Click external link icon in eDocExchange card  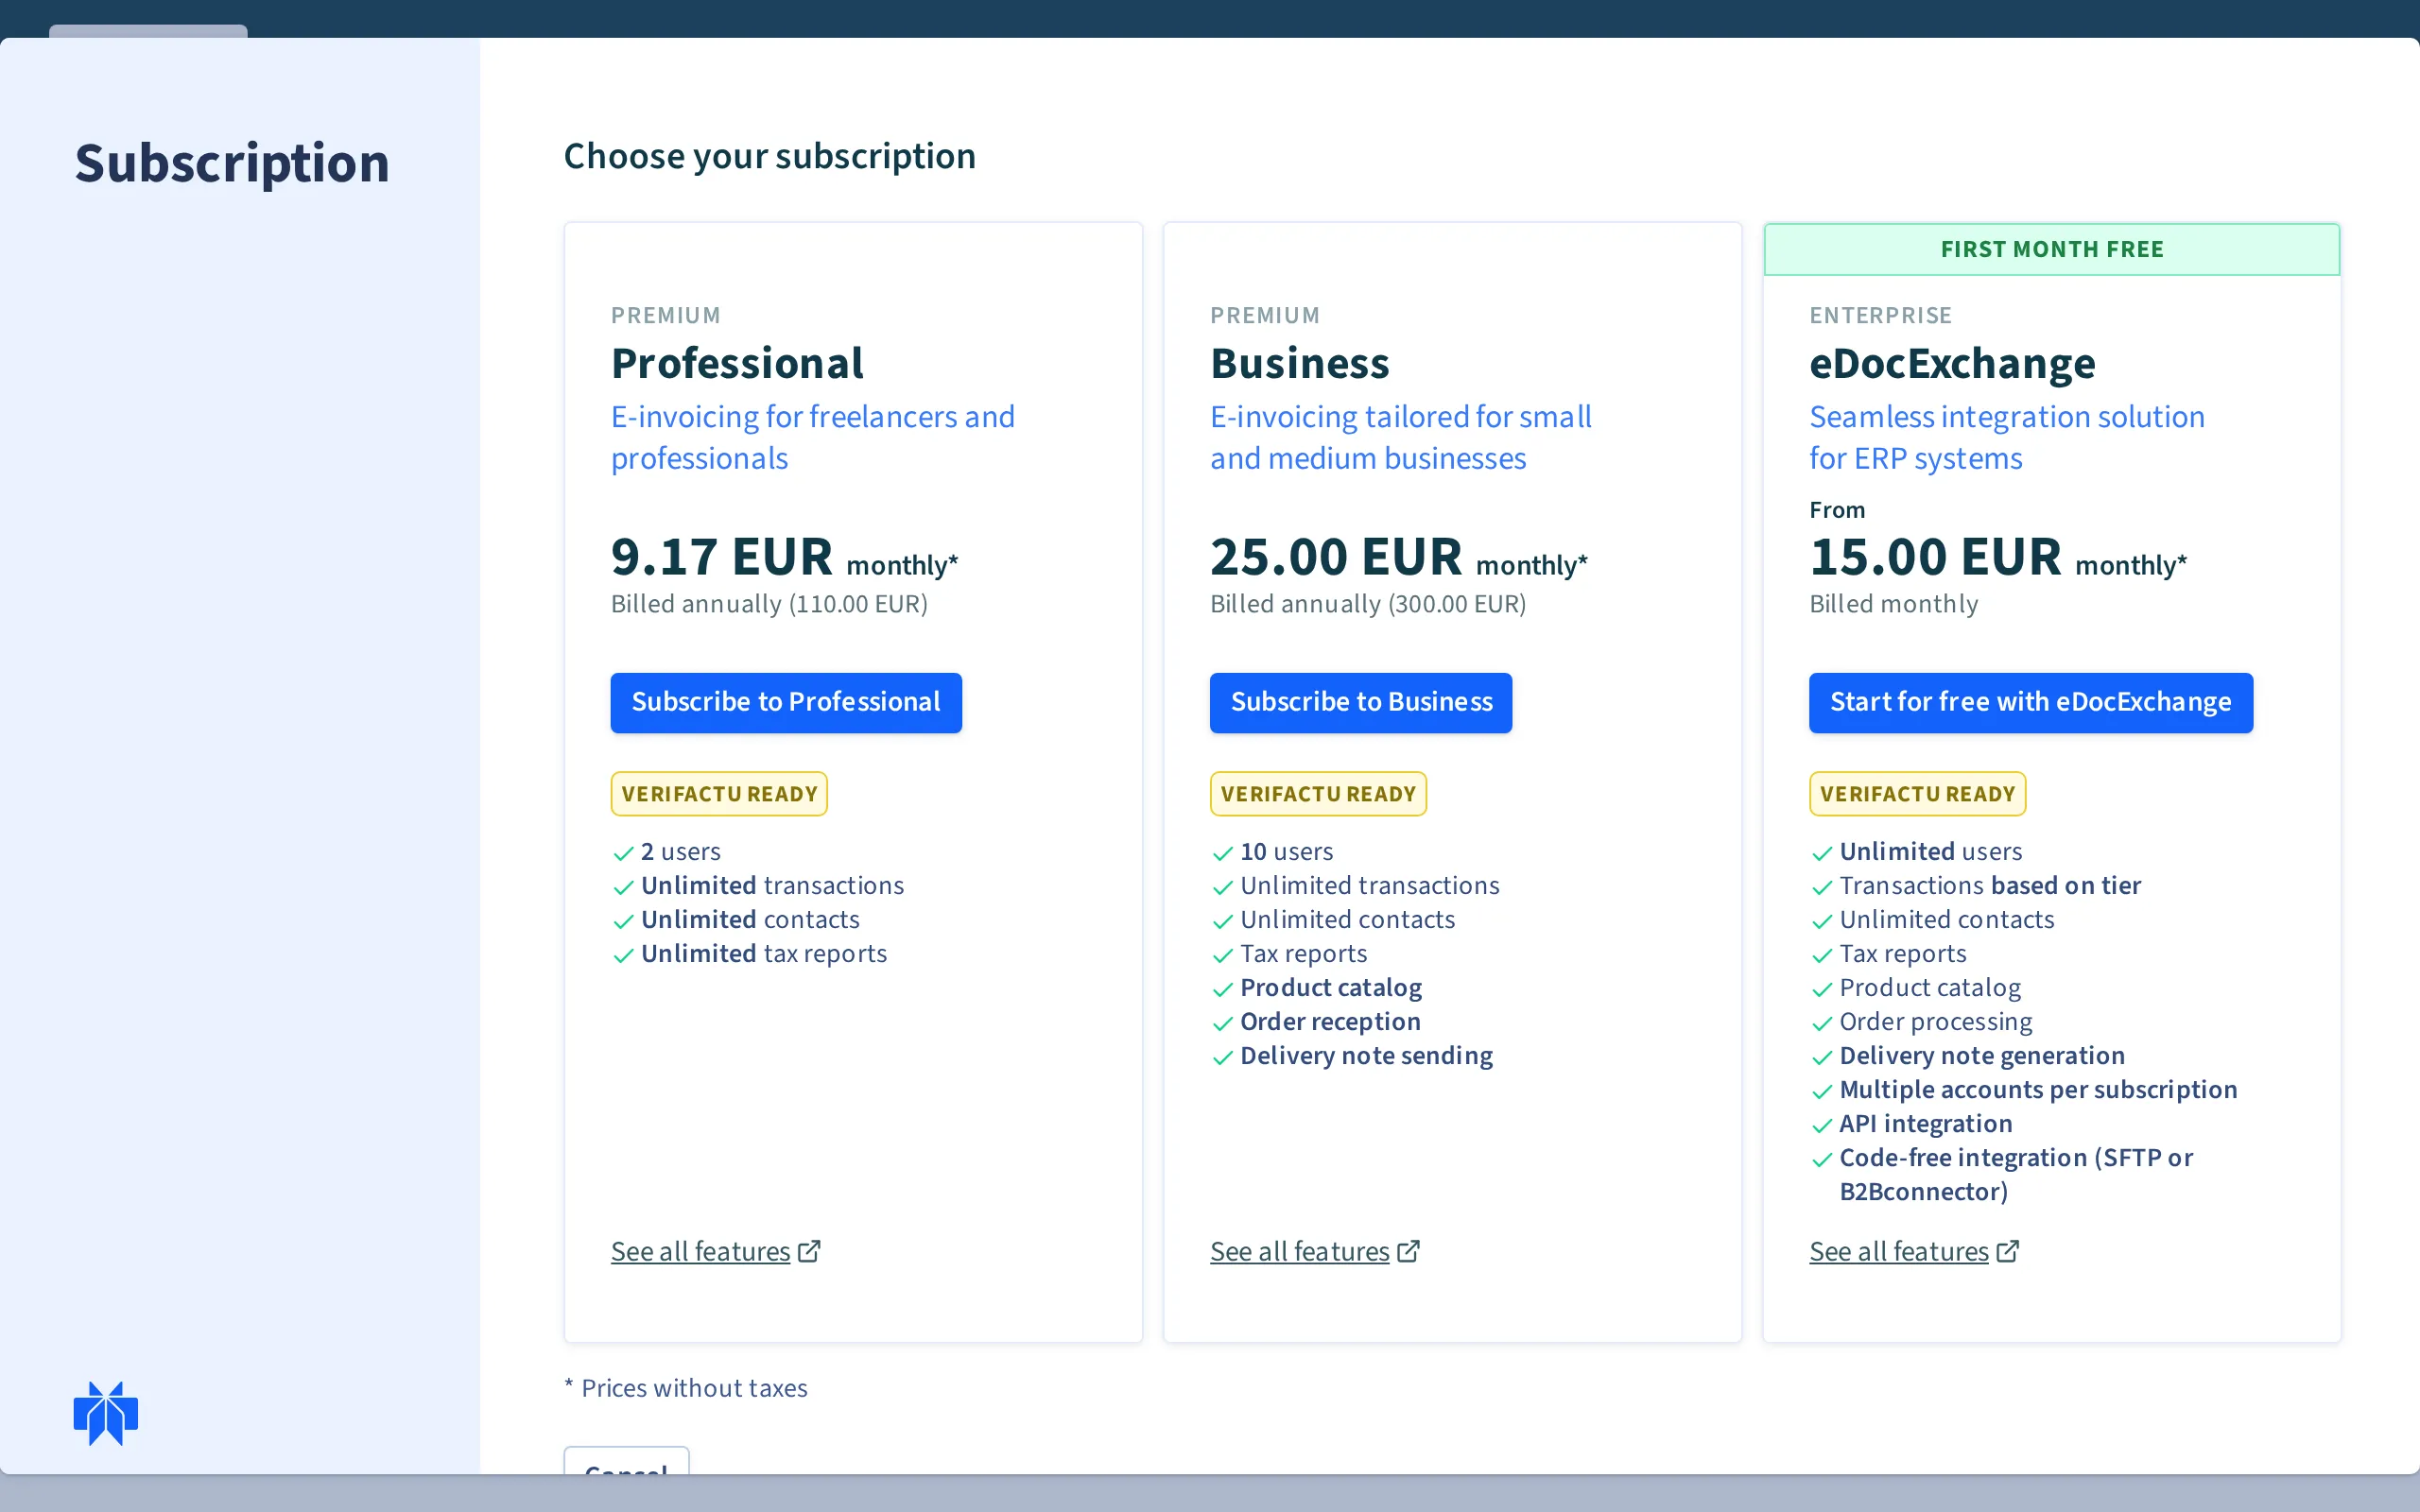tap(2008, 1251)
